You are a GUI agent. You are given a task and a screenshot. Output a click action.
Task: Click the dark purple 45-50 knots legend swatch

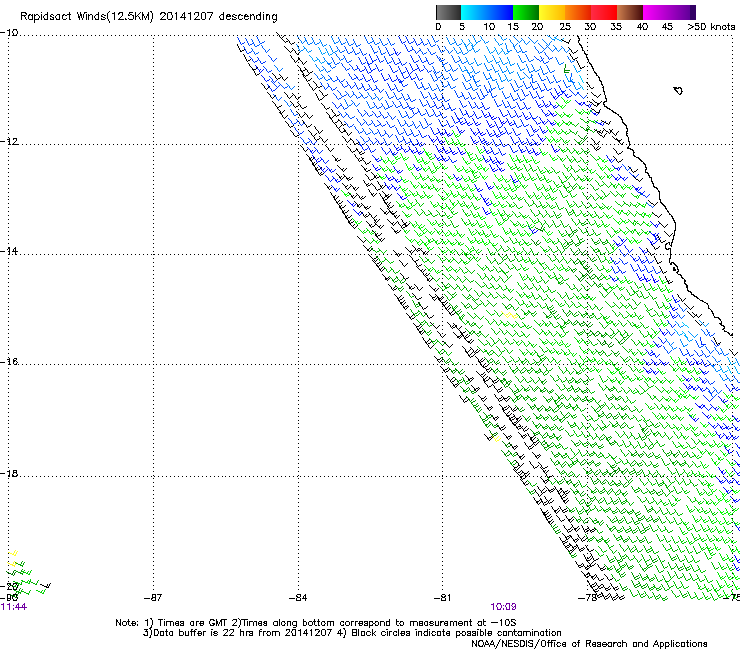click(682, 12)
